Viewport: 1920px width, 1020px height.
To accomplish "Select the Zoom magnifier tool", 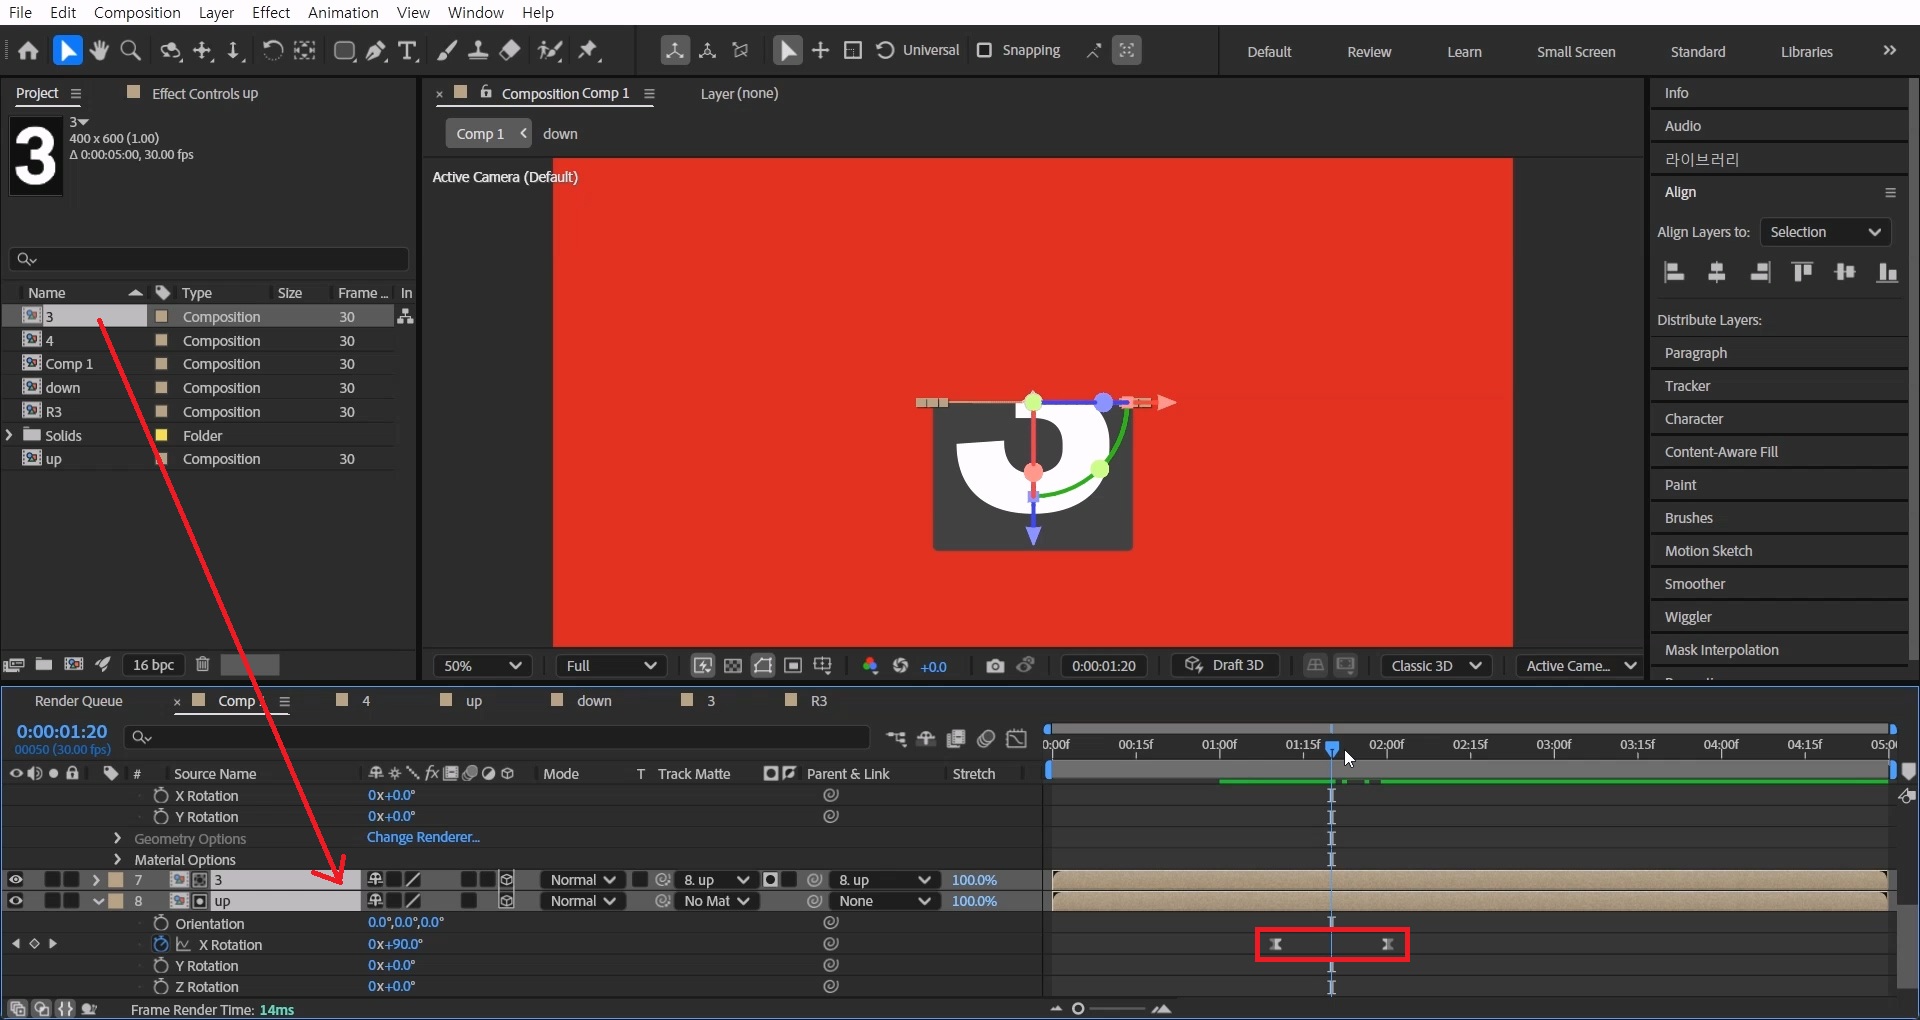I will (130, 51).
